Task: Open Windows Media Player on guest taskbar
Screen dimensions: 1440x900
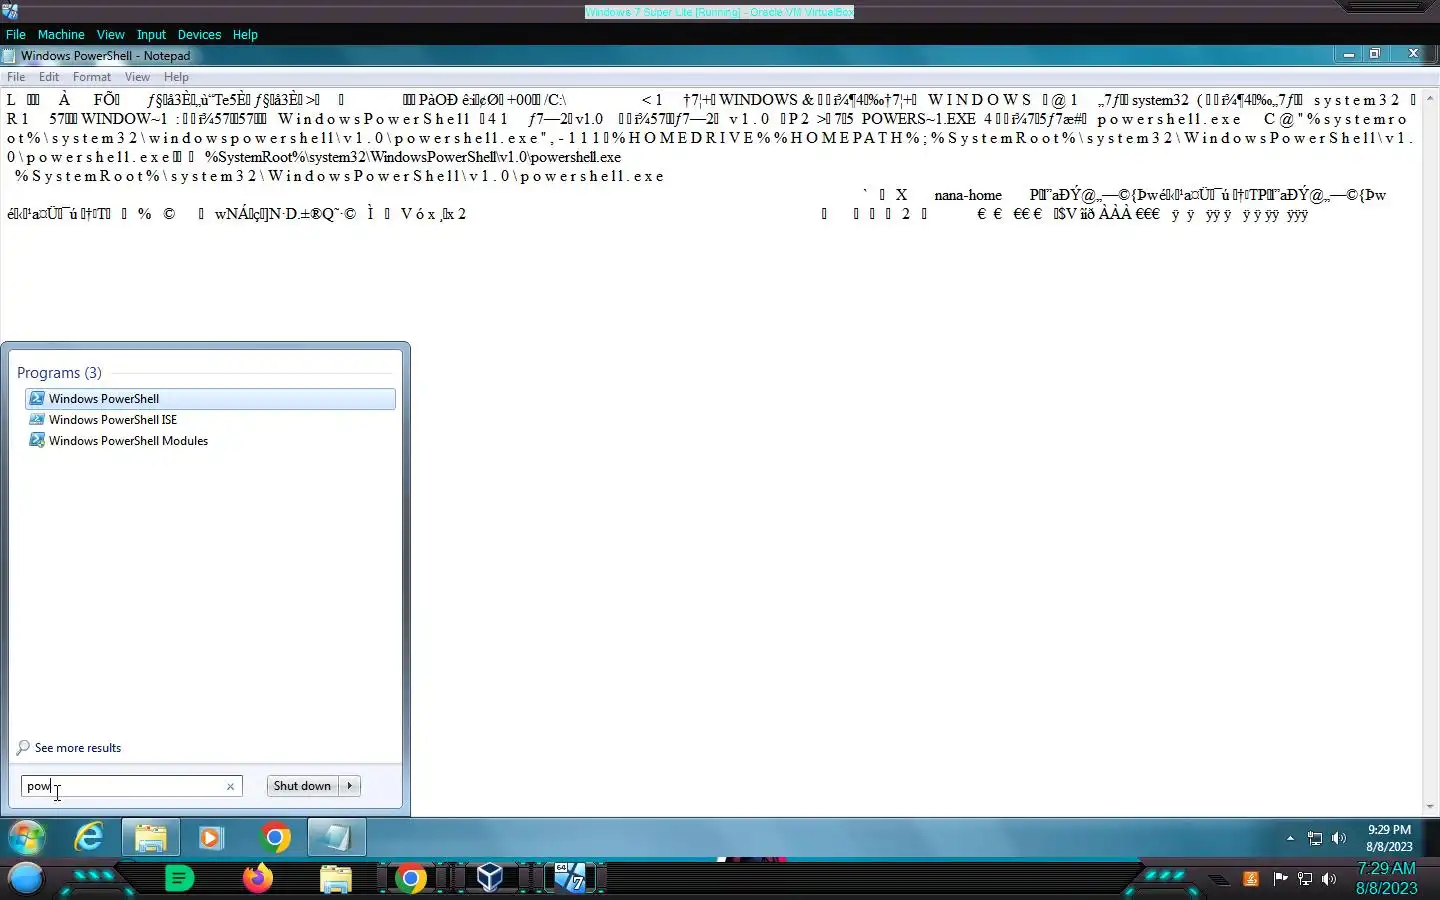Action: [x=211, y=837]
